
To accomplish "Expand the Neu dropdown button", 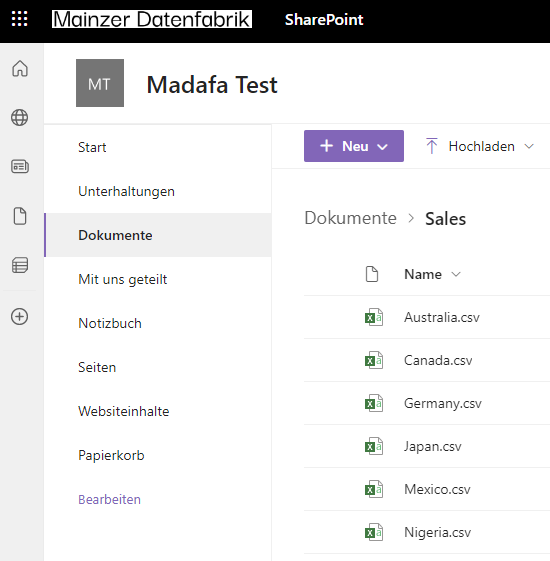I will coord(354,146).
